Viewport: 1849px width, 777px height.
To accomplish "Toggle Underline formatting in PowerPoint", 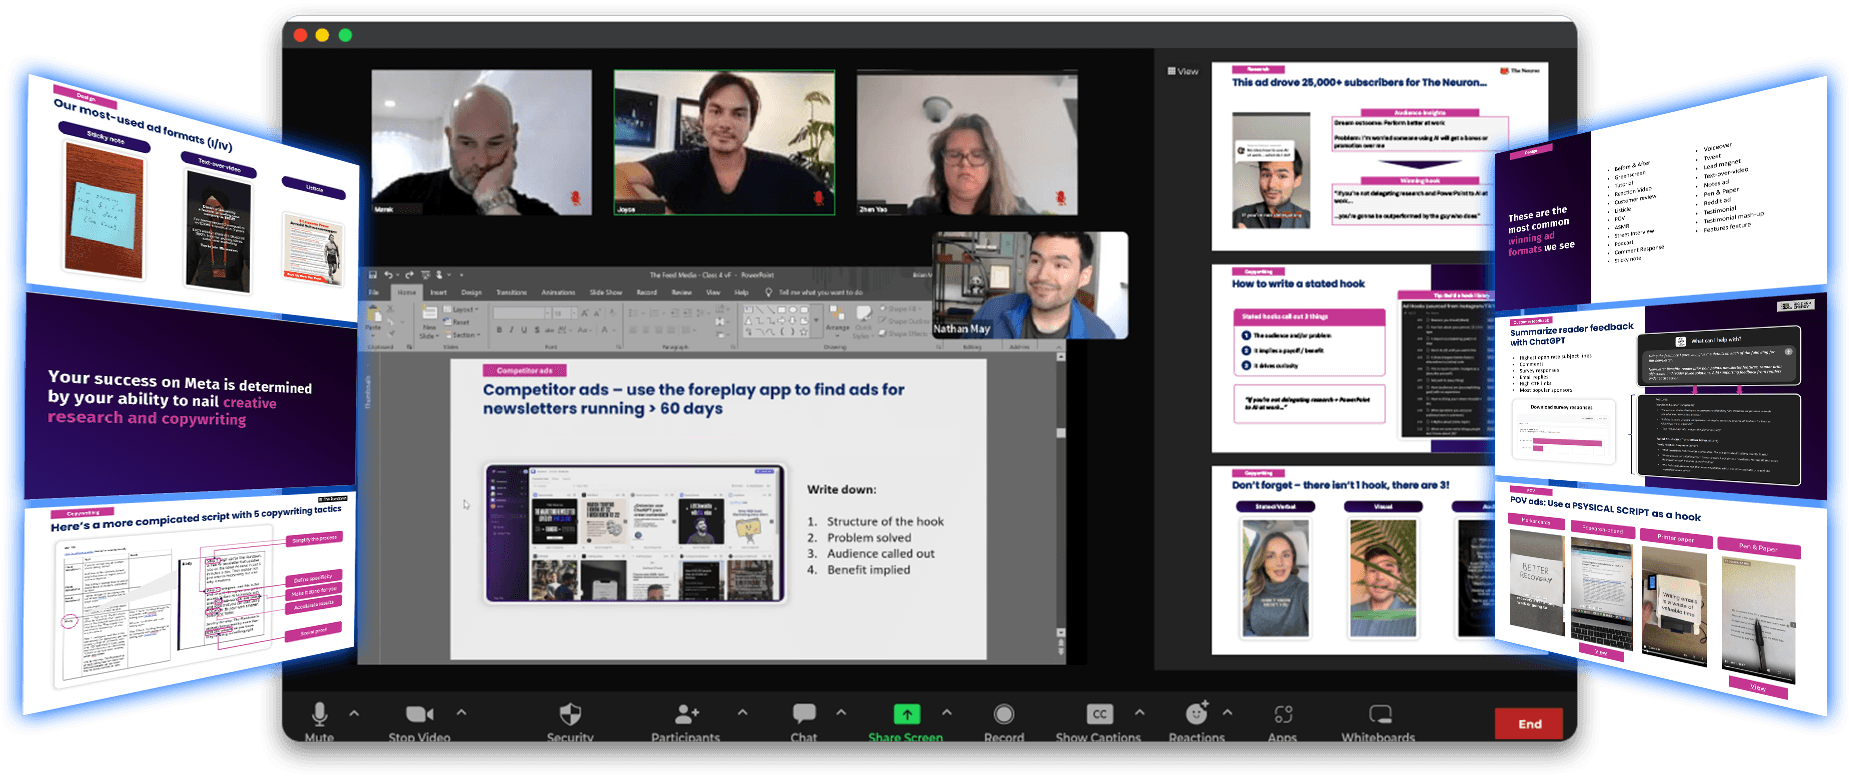I will tap(524, 330).
